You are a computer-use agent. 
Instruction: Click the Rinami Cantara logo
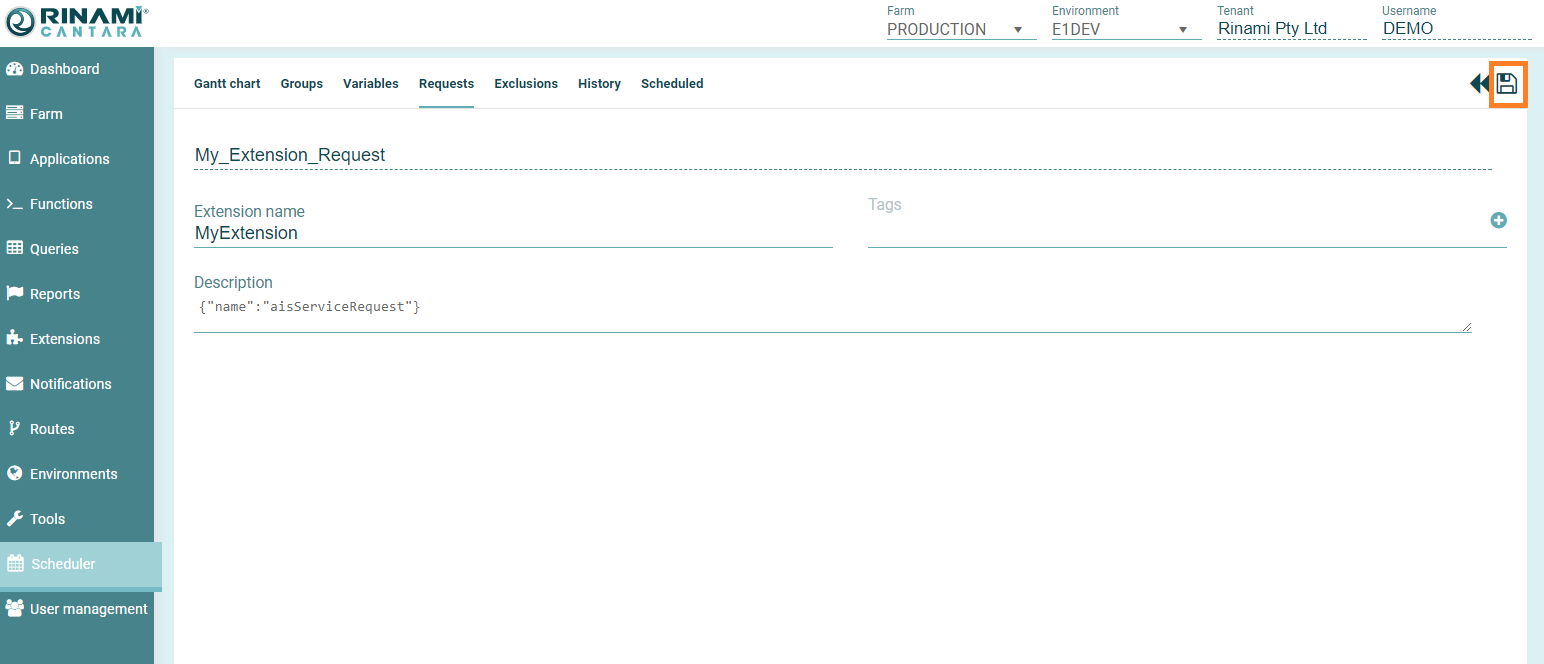coord(77,22)
